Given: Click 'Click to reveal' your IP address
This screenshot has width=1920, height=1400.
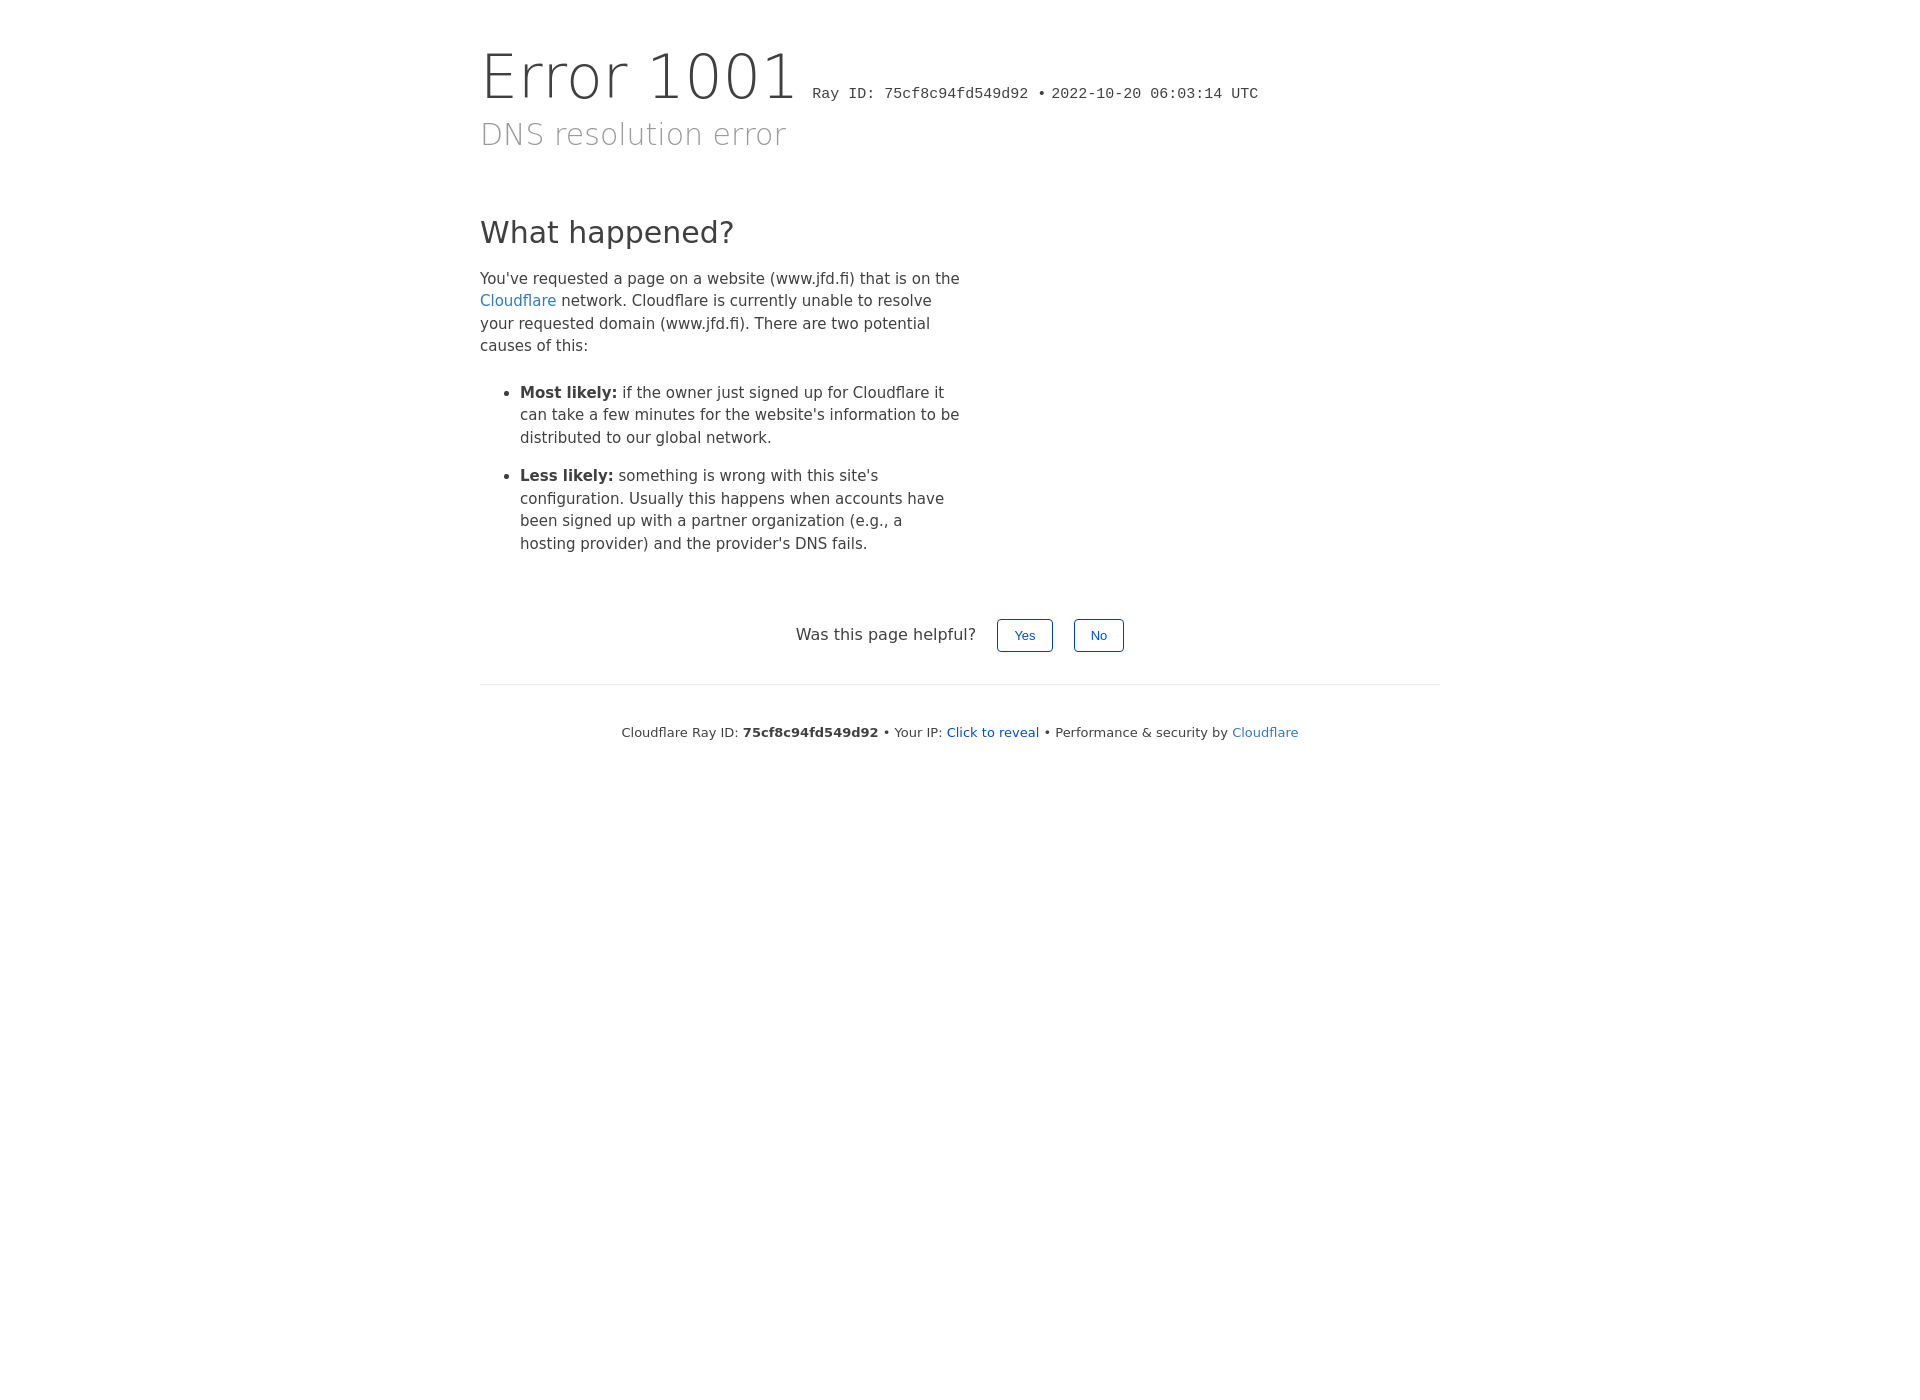Looking at the screenshot, I should (x=991, y=732).
